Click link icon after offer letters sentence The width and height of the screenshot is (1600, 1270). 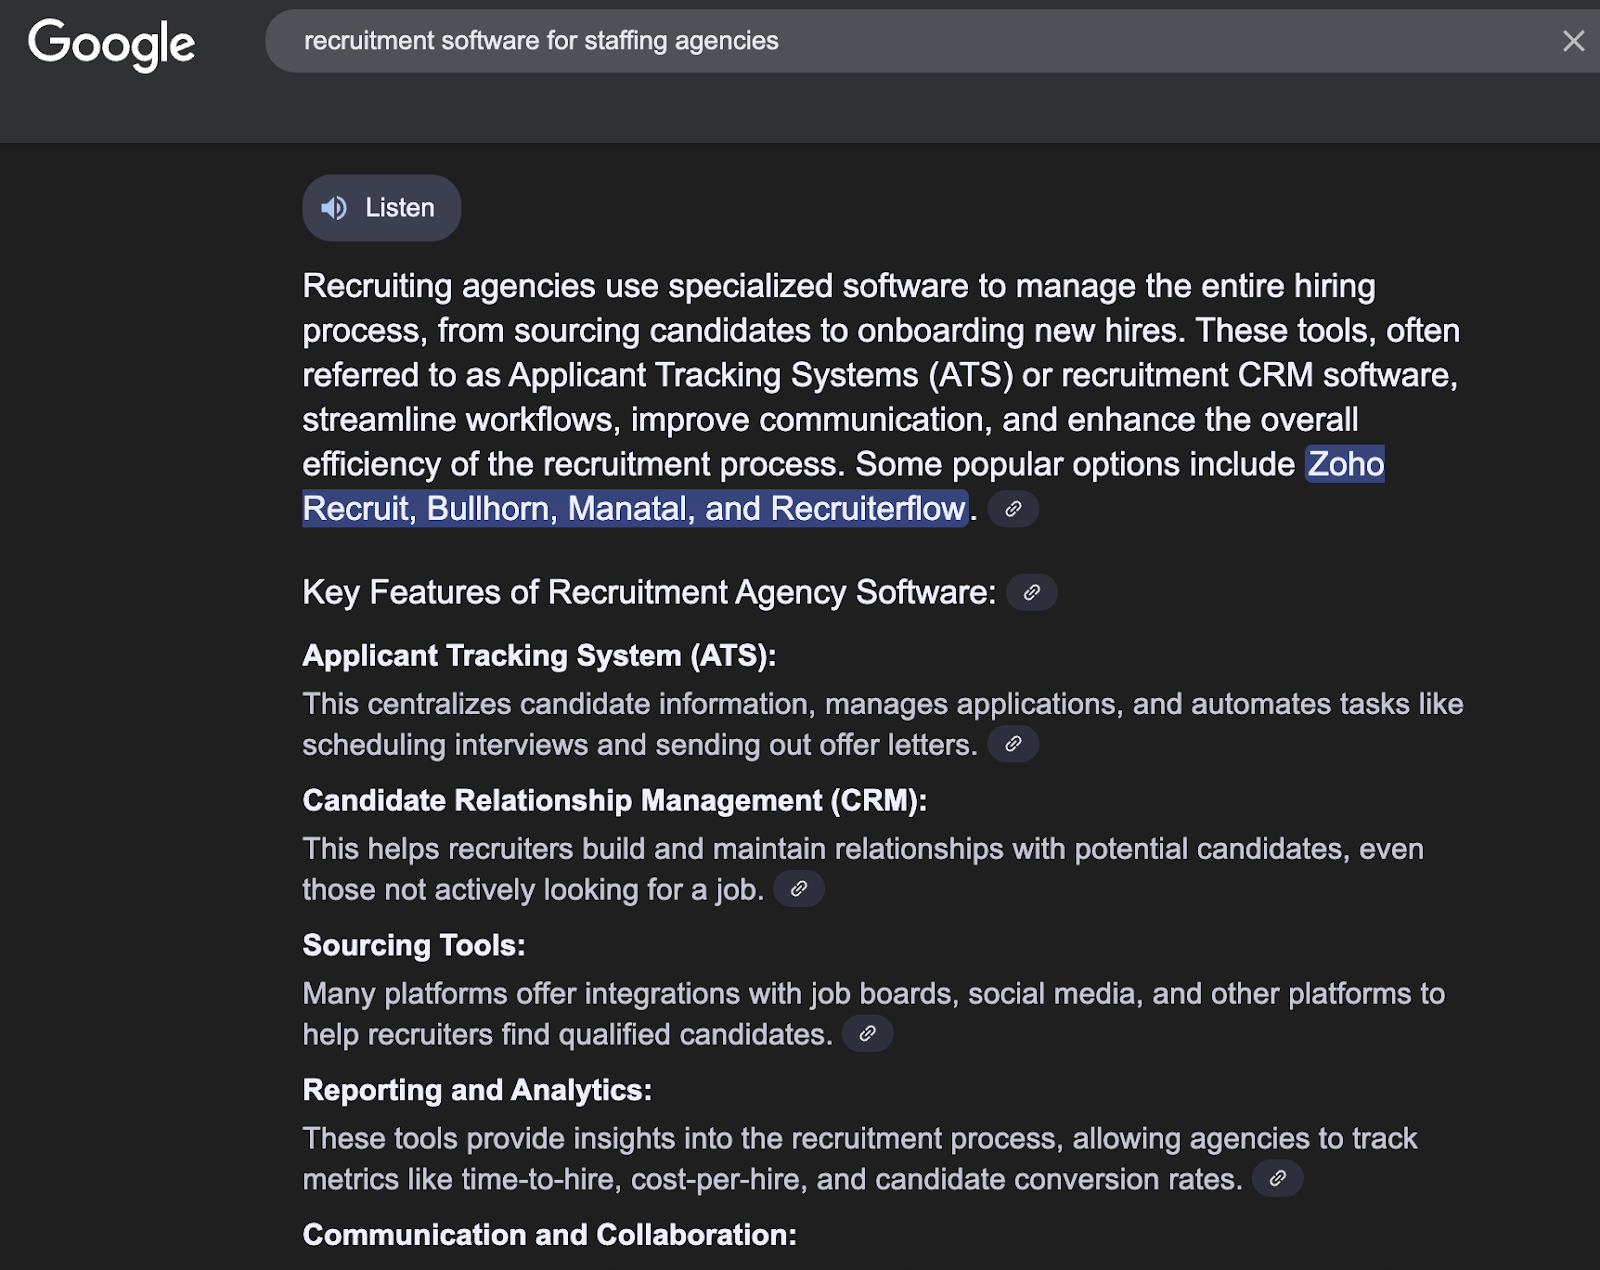(x=1013, y=744)
